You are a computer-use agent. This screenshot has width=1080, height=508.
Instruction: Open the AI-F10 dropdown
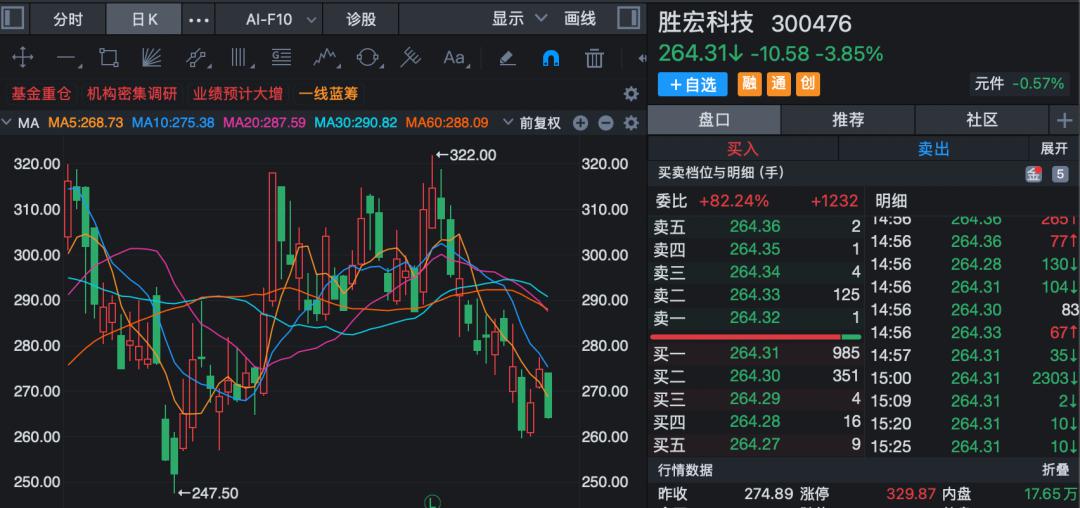283,19
